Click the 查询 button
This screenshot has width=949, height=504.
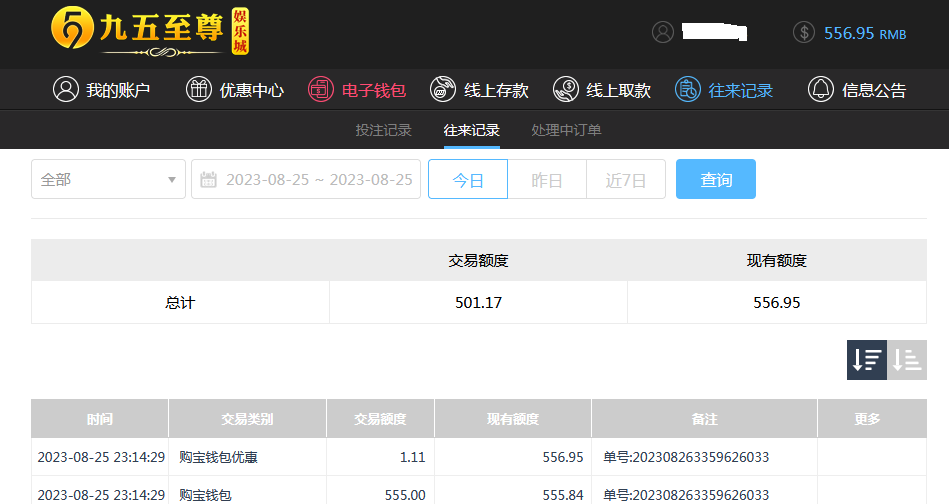tap(716, 179)
